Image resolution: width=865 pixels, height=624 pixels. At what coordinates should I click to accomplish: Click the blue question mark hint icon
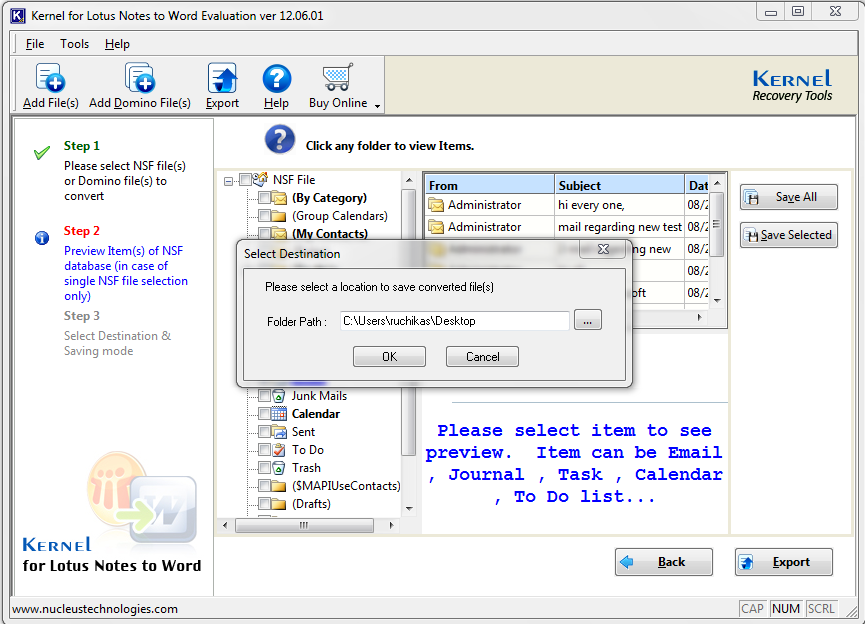280,140
